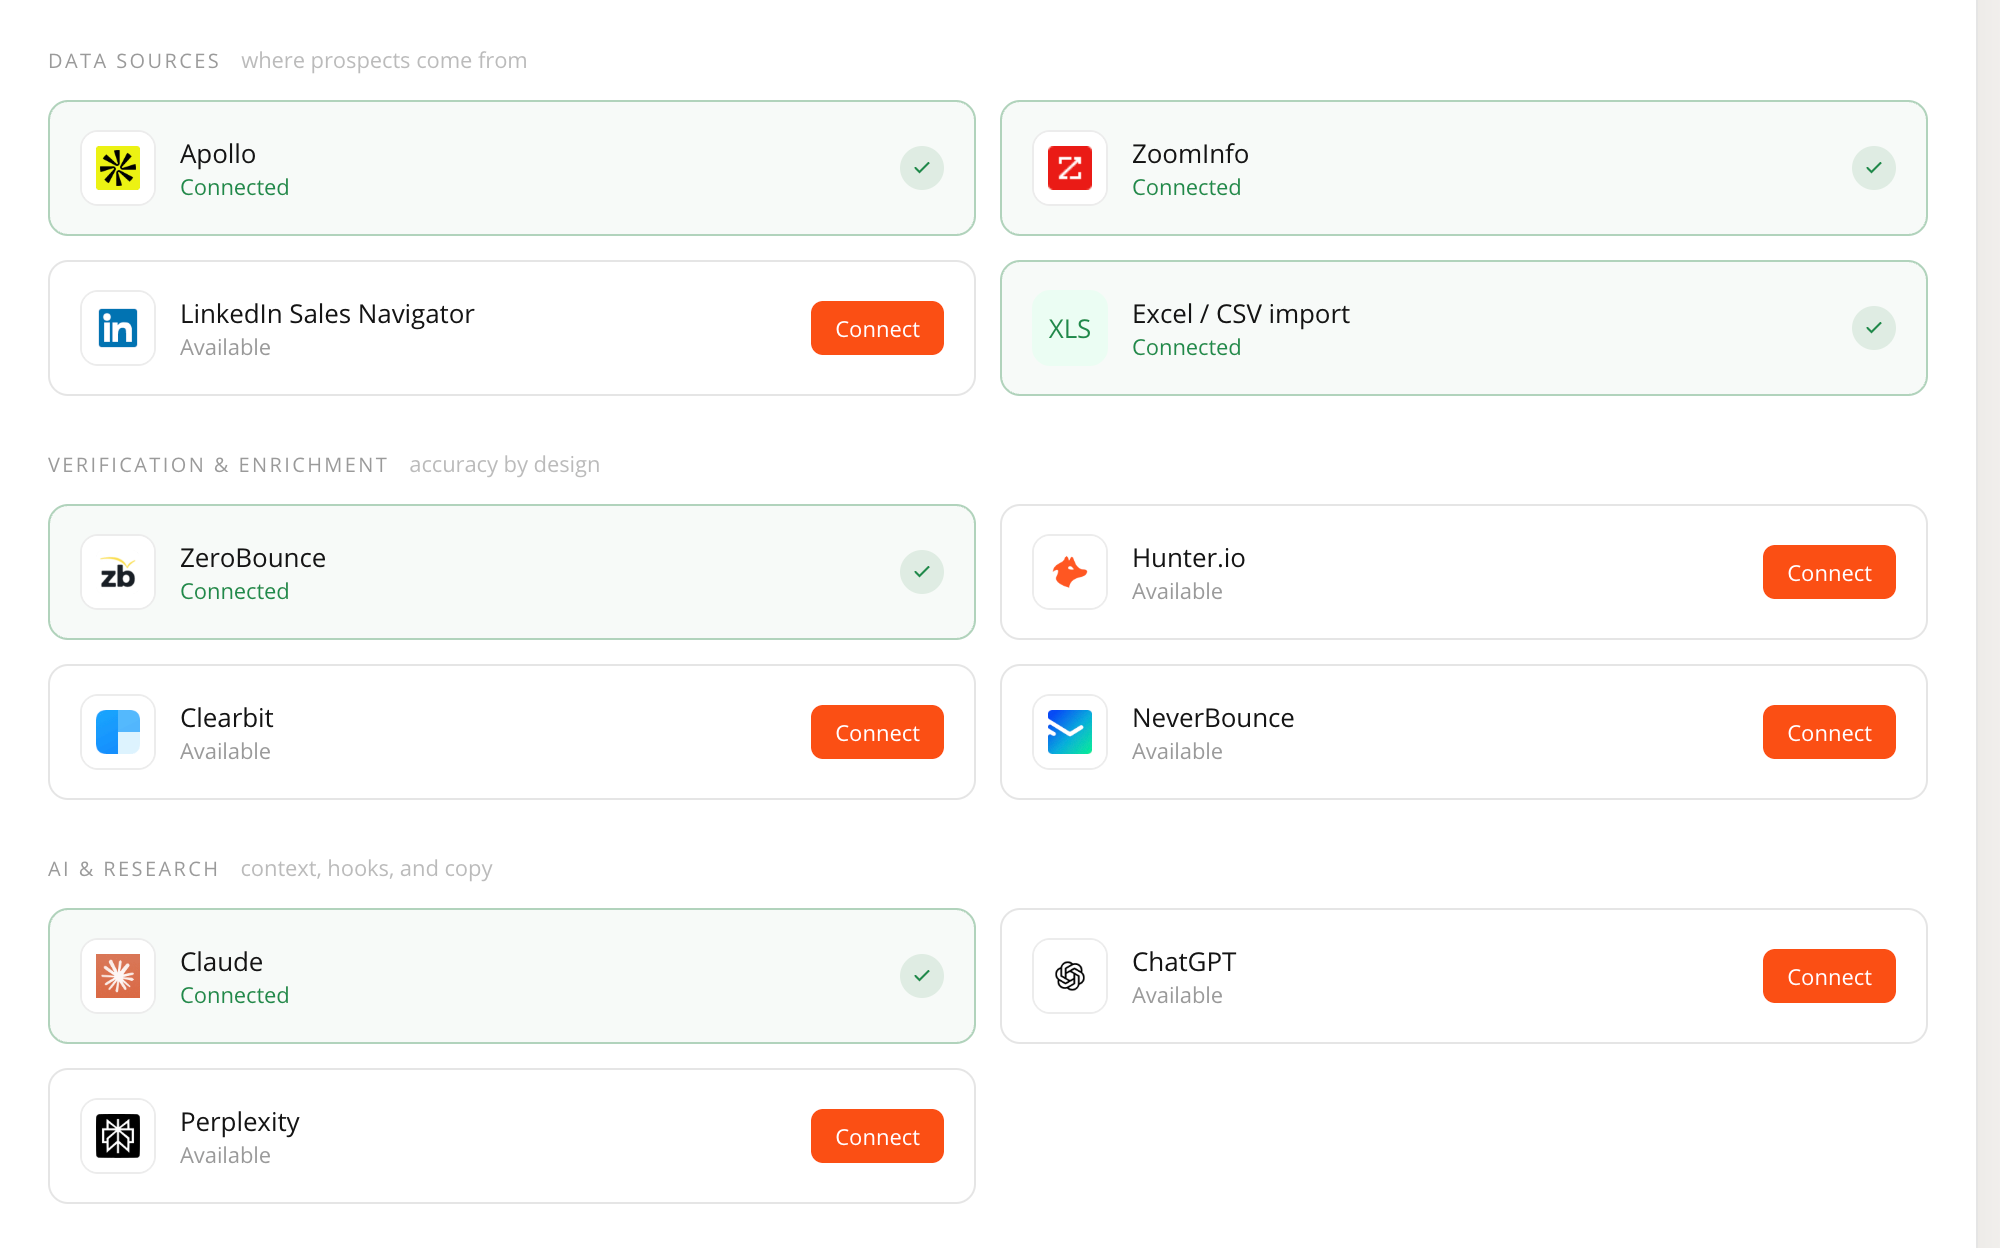Click the "Connected" status under ZoomInfo
The width and height of the screenshot is (2000, 1248).
(x=1186, y=188)
